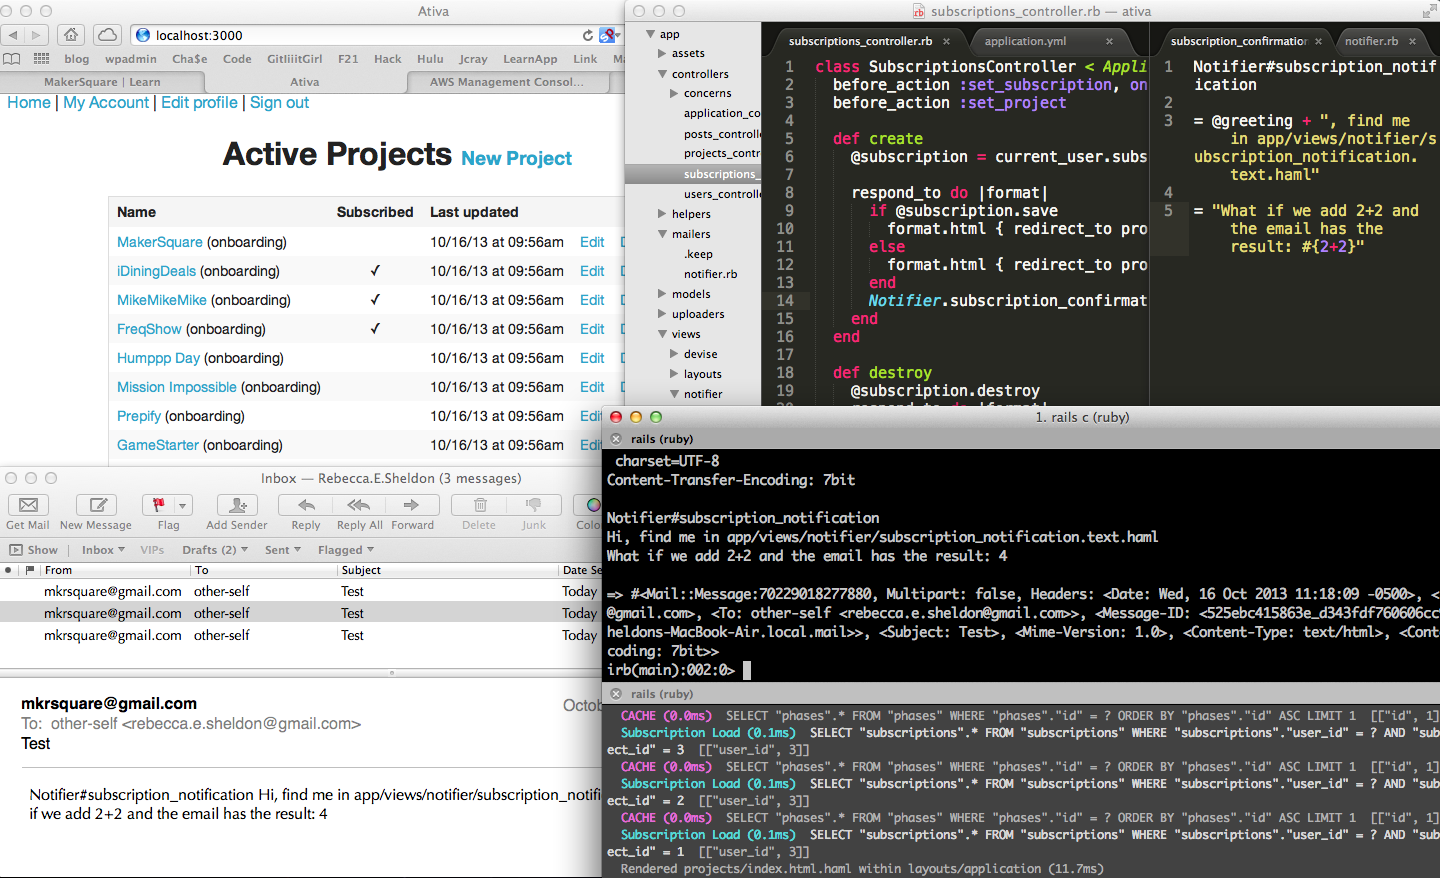This screenshot has width=1440, height=878.
Task: Click the Colors wheel in Mail toolbar
Action: point(594,506)
